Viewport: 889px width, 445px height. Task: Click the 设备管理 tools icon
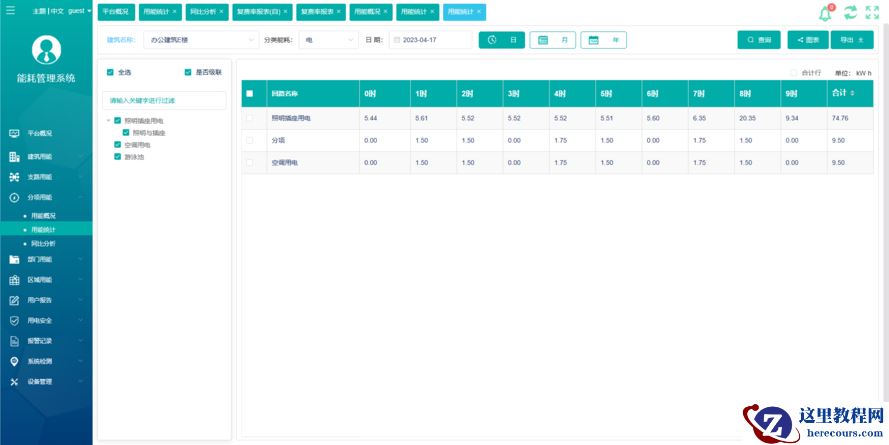(15, 382)
